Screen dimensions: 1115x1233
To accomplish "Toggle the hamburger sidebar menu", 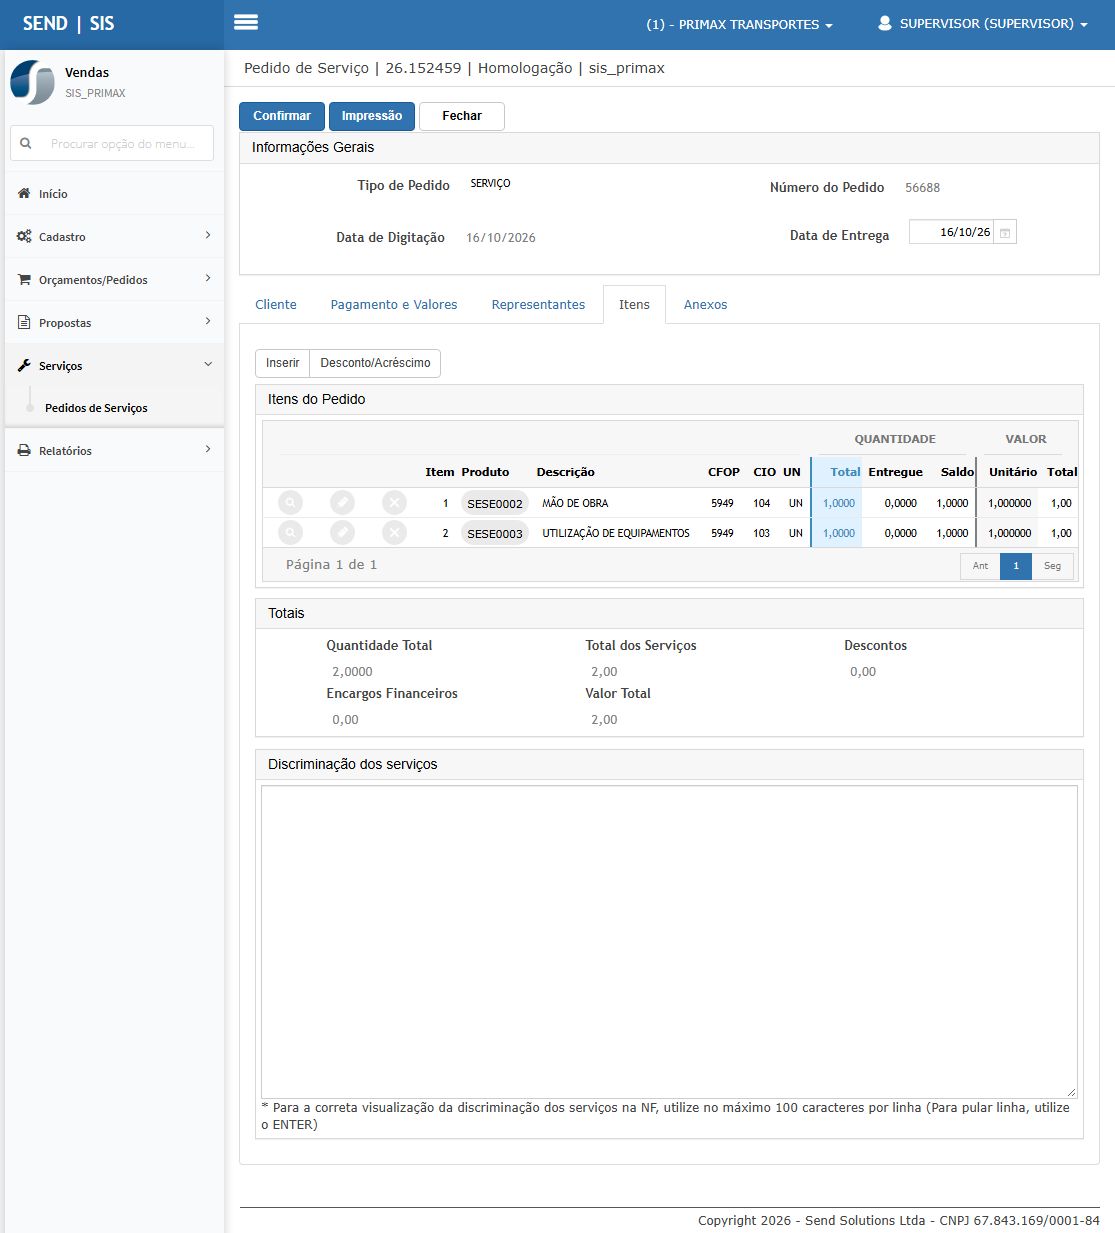I will [246, 23].
